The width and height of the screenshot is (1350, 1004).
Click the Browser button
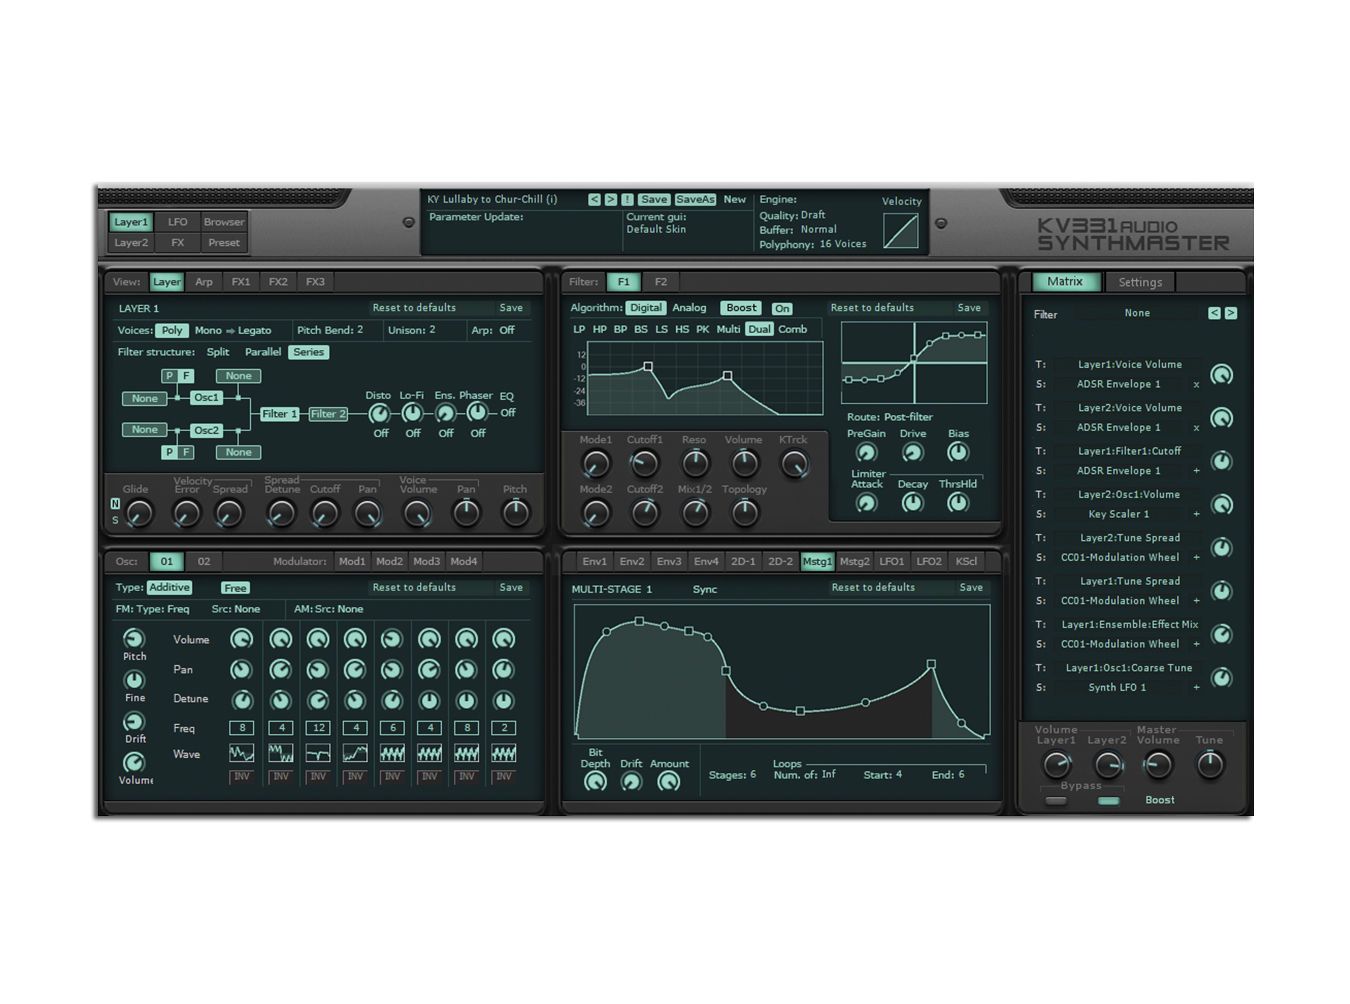click(x=223, y=222)
